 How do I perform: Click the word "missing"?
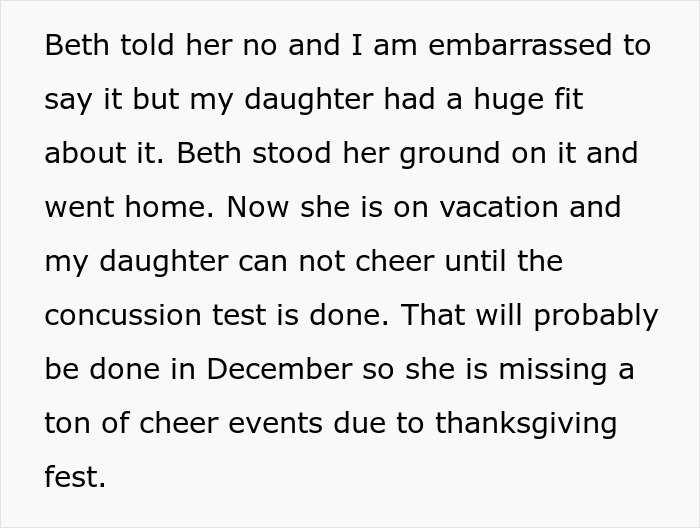pyautogui.click(x=553, y=370)
